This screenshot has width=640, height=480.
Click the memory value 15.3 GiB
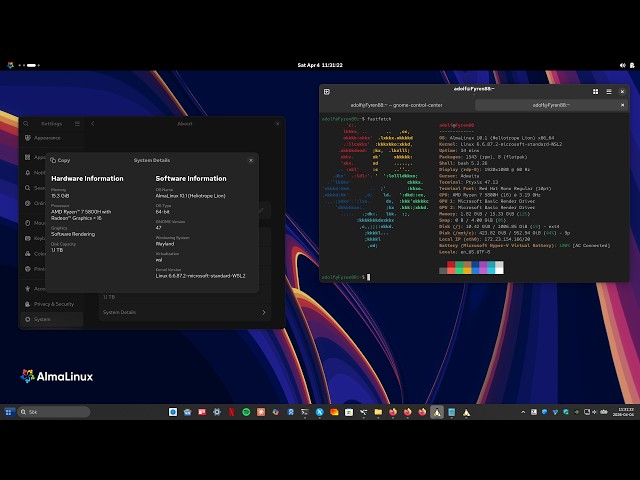[60, 196]
